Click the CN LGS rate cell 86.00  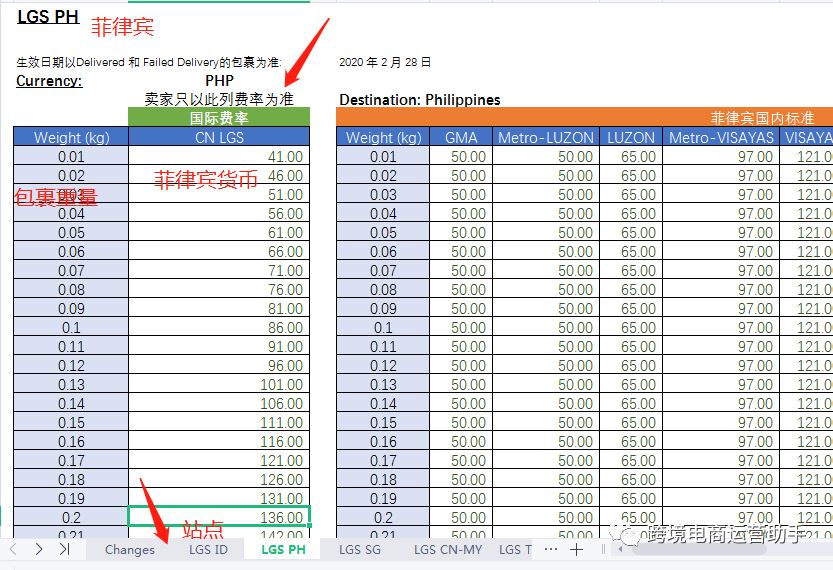[x=219, y=327]
